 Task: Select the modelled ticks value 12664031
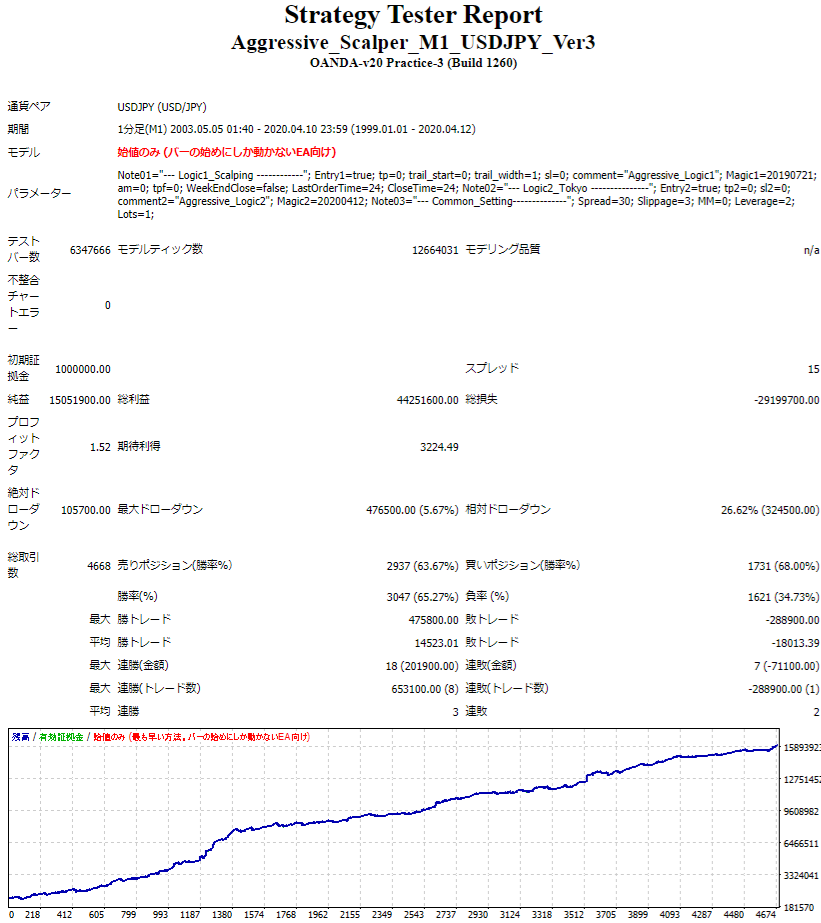(x=435, y=250)
